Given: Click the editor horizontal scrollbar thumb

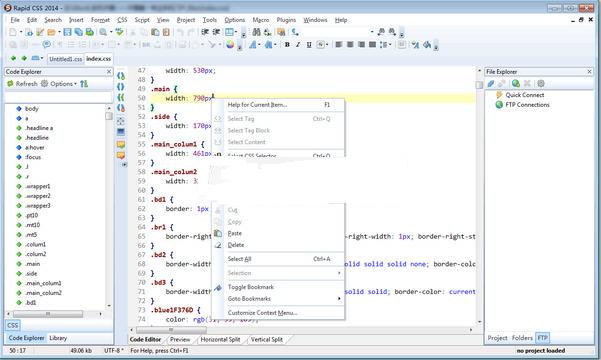Looking at the screenshot, I should [x=171, y=330].
